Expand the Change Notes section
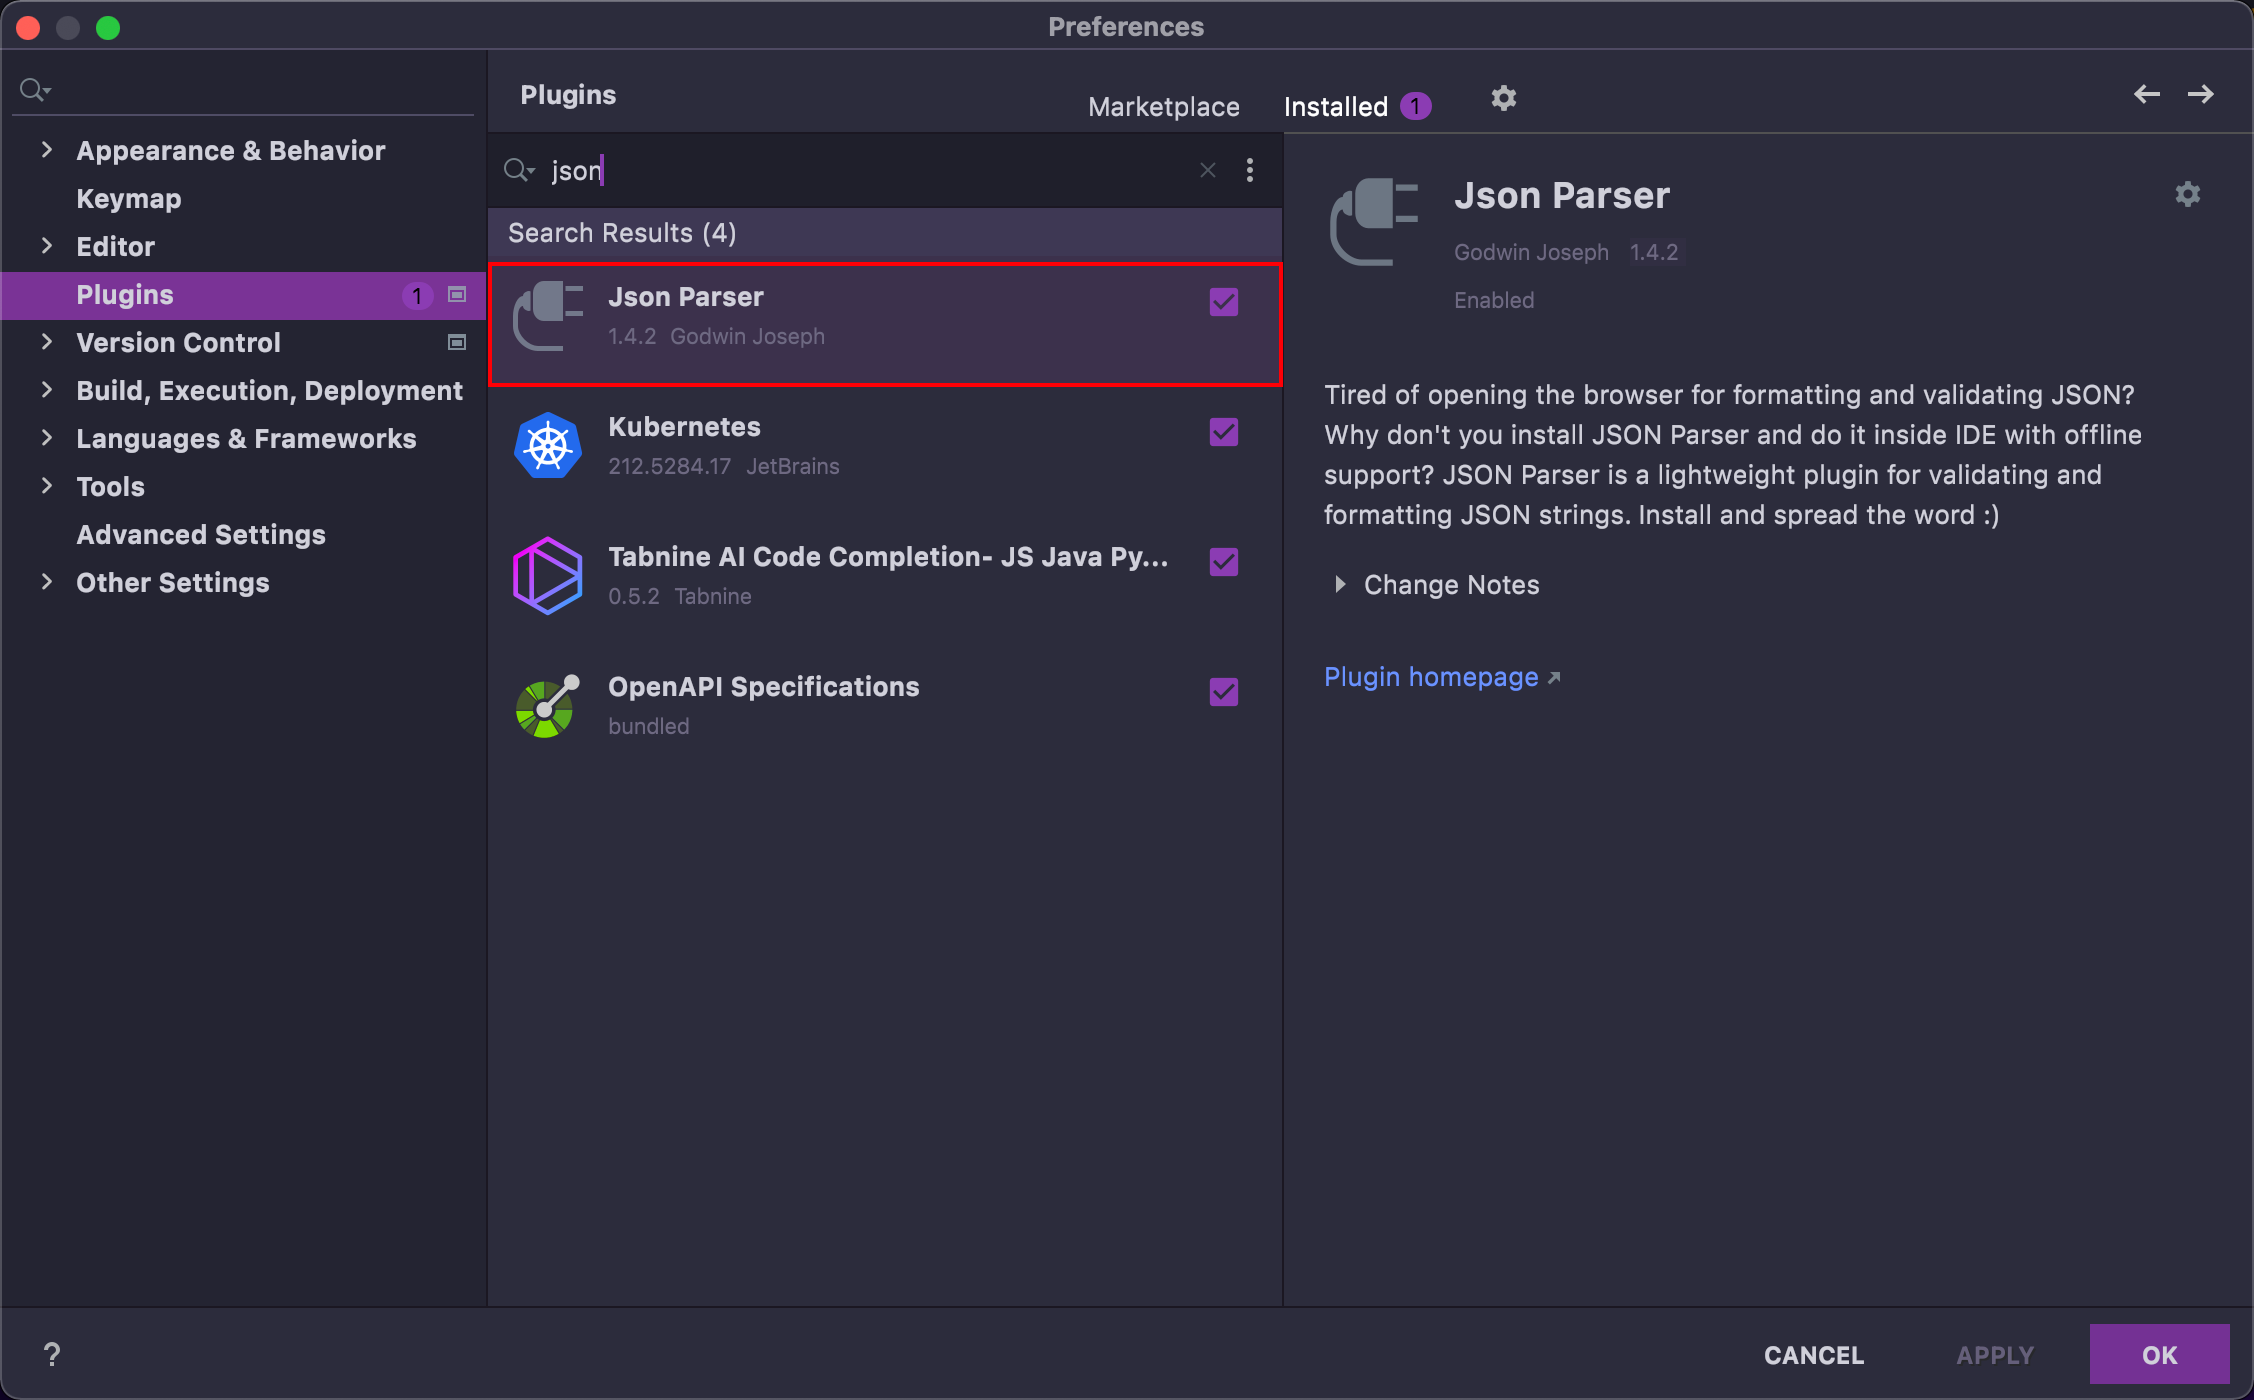Screen dimensions: 2254x1400 pos(1340,584)
